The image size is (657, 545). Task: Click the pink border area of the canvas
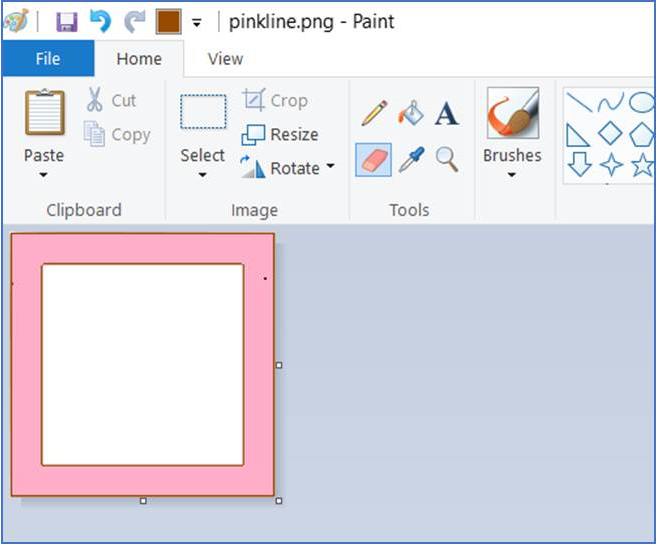pyautogui.click(x=142, y=481)
